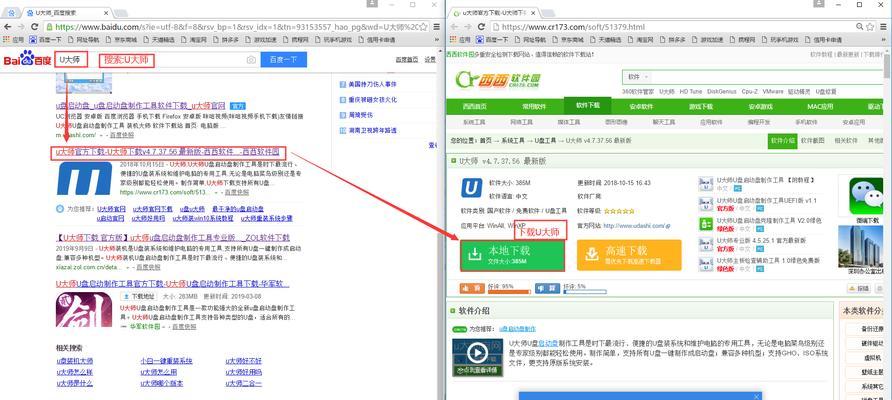Click the 本地下载 green download button
The image size is (892, 400).
pyautogui.click(x=513, y=255)
